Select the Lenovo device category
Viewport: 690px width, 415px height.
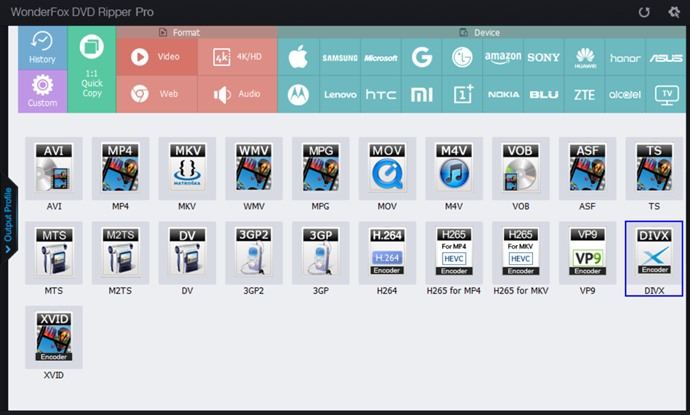pos(340,94)
